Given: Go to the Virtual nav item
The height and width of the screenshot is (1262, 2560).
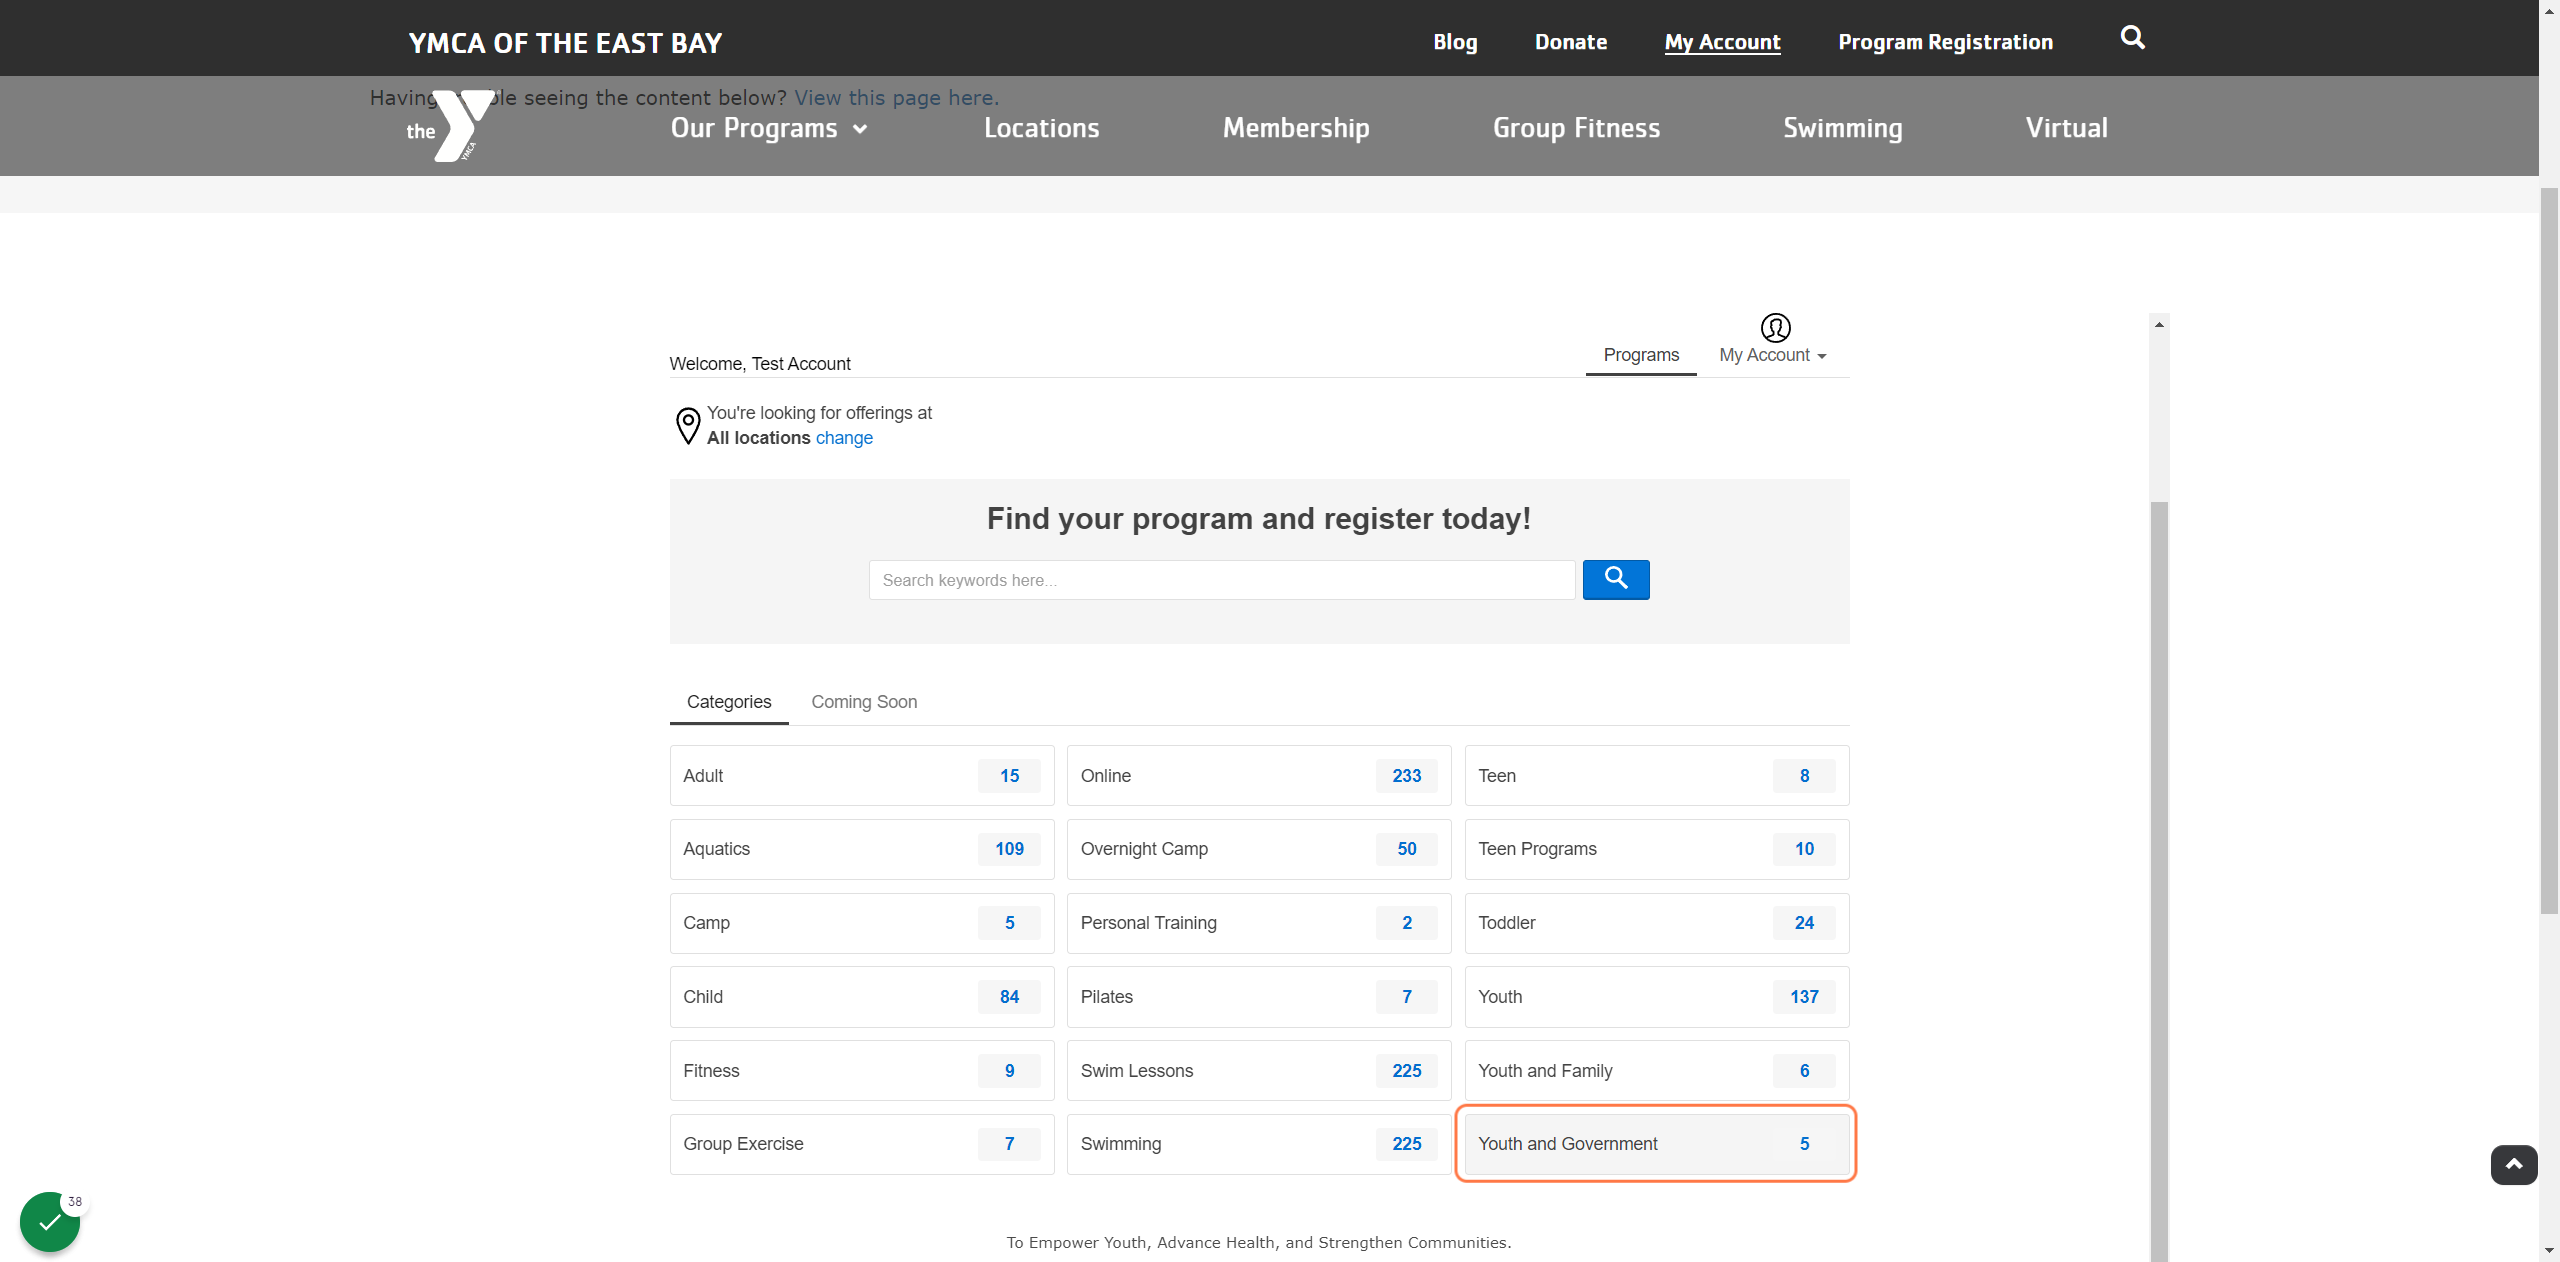Looking at the screenshot, I should [2066, 128].
